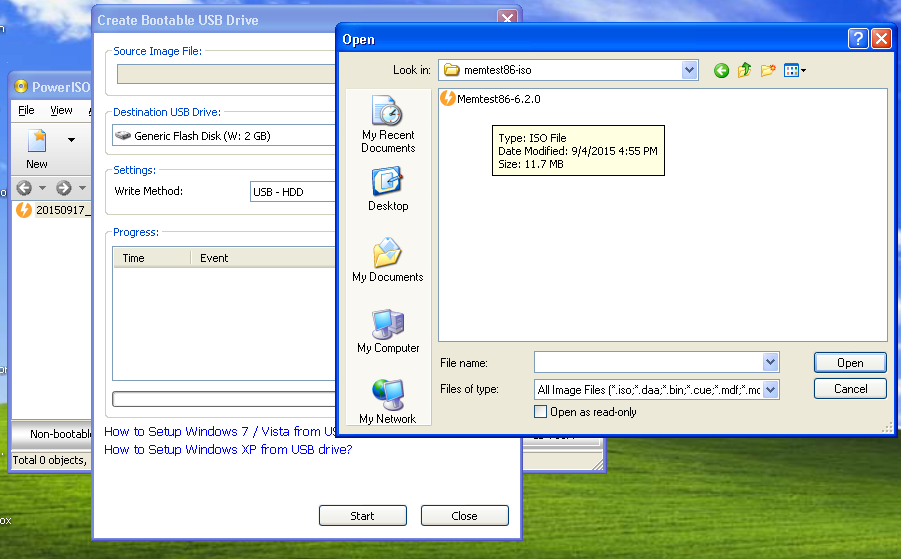Viewport: 901px width, 559px height.
Task: Click folder icon in Look in box
Action: pos(452,70)
